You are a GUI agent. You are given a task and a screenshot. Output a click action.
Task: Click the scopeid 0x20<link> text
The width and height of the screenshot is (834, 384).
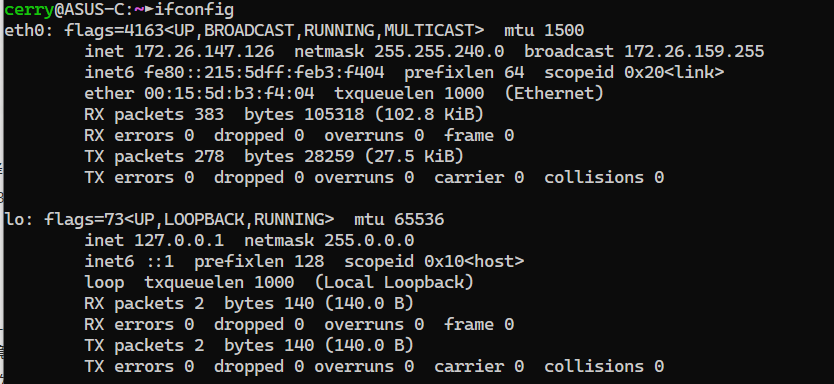click(x=634, y=72)
